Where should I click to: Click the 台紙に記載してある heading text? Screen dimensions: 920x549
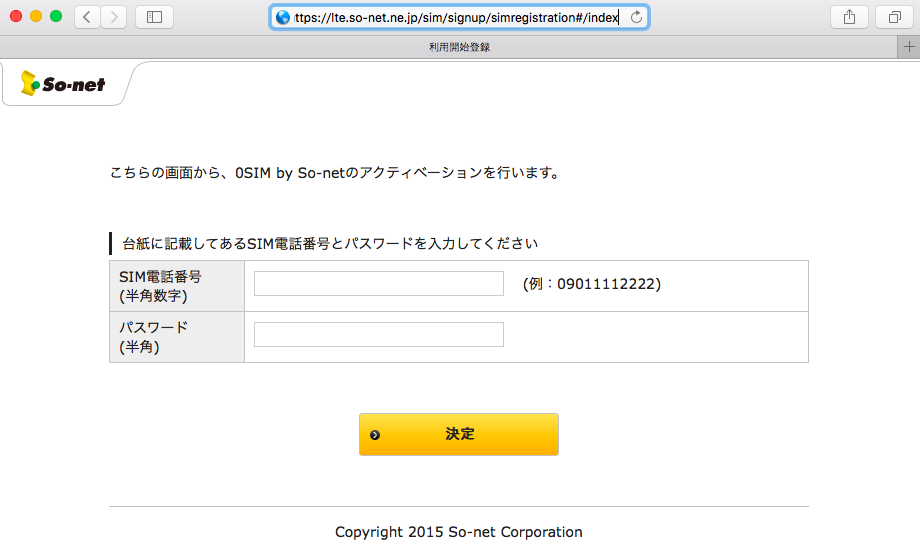(x=330, y=243)
